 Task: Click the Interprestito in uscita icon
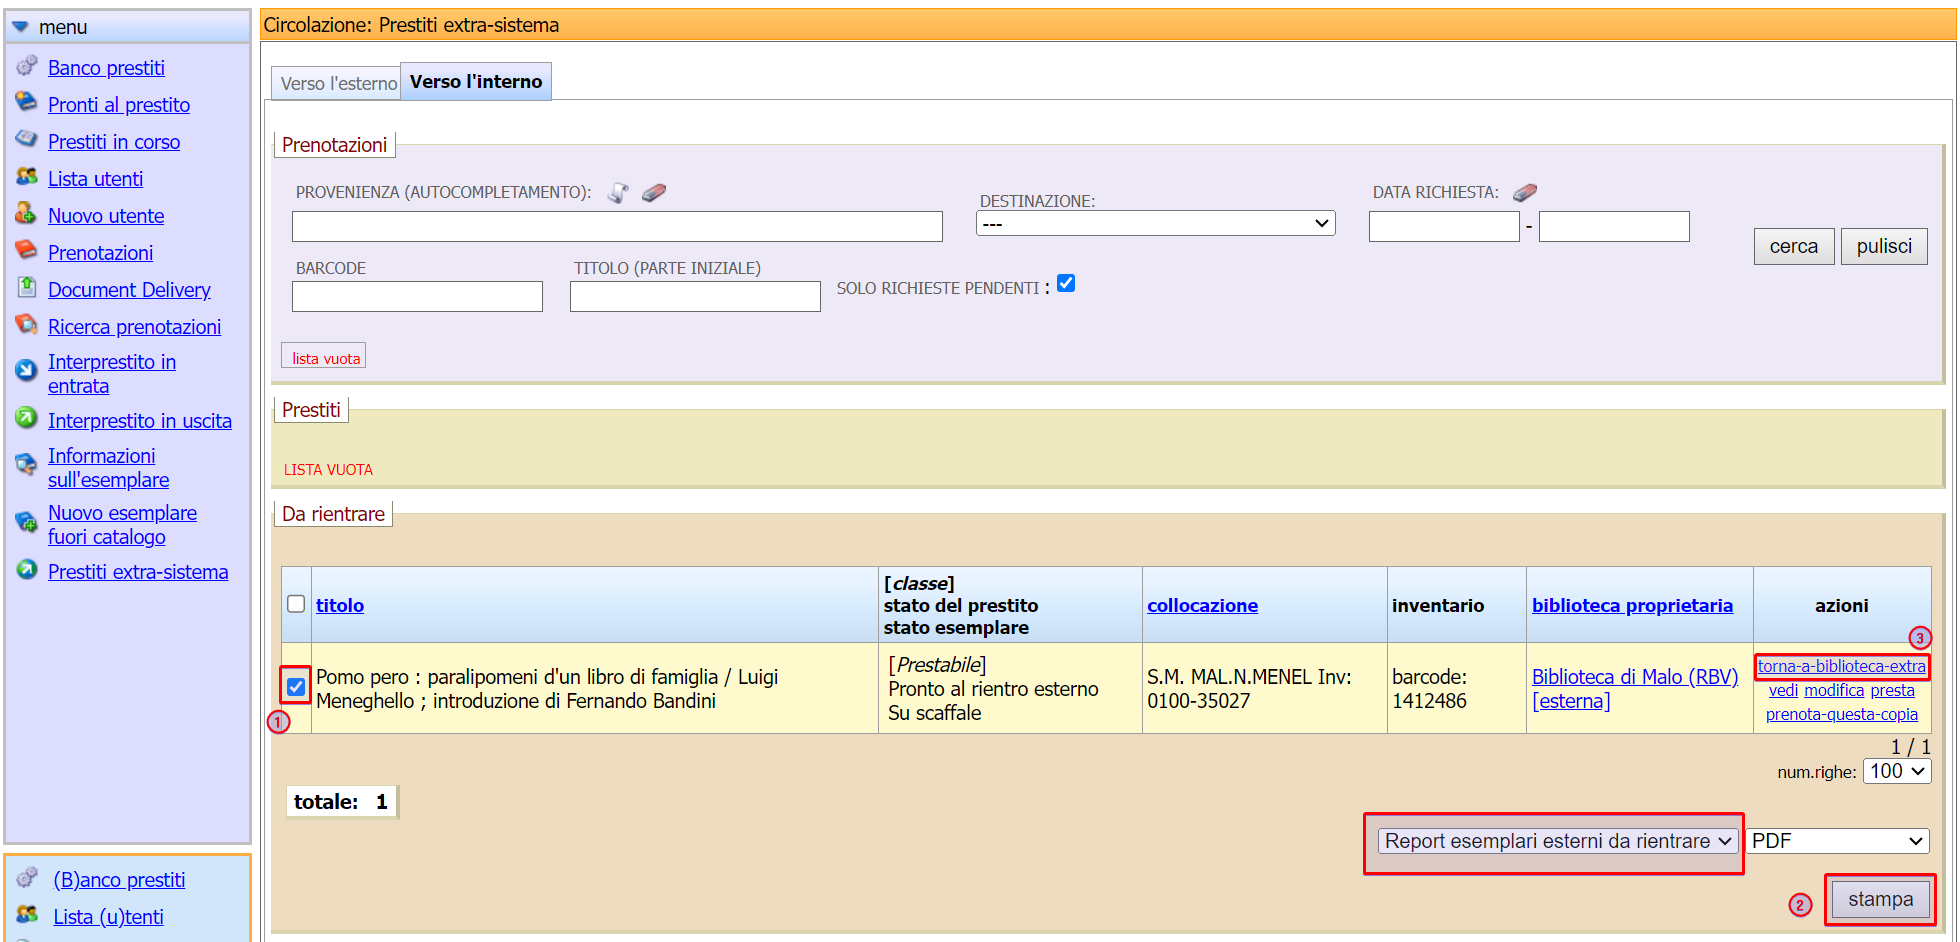pyautogui.click(x=27, y=419)
